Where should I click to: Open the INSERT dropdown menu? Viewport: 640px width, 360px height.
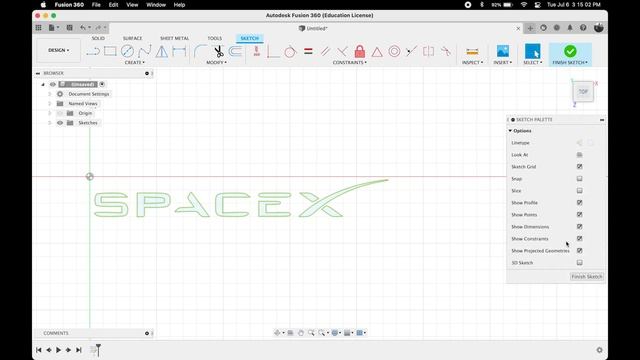click(502, 62)
